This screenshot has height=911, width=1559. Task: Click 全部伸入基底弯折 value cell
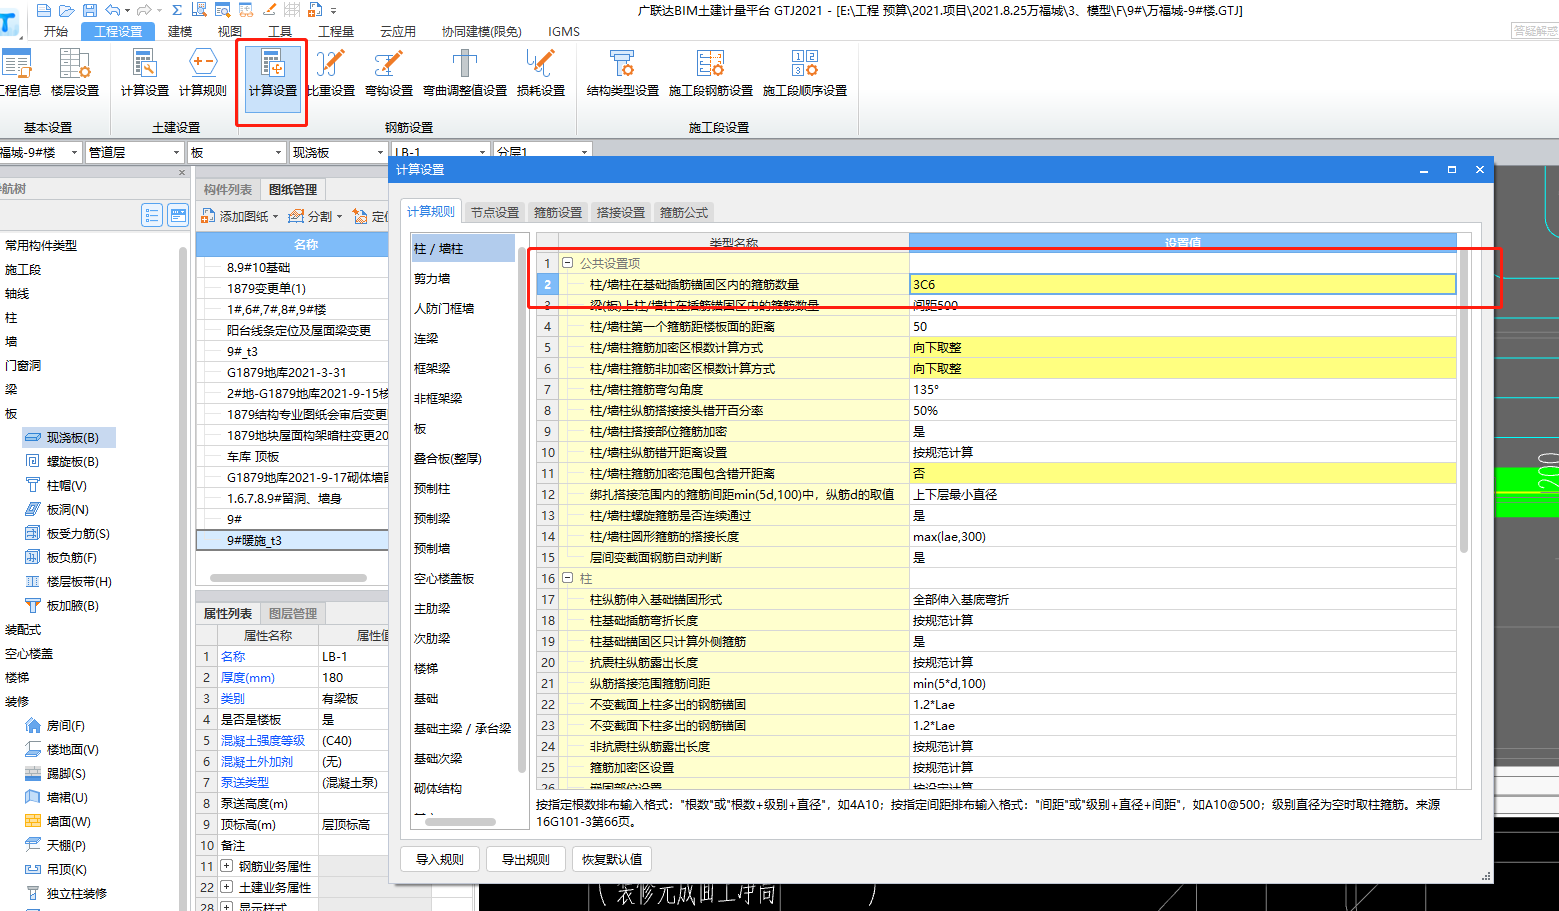(1182, 599)
